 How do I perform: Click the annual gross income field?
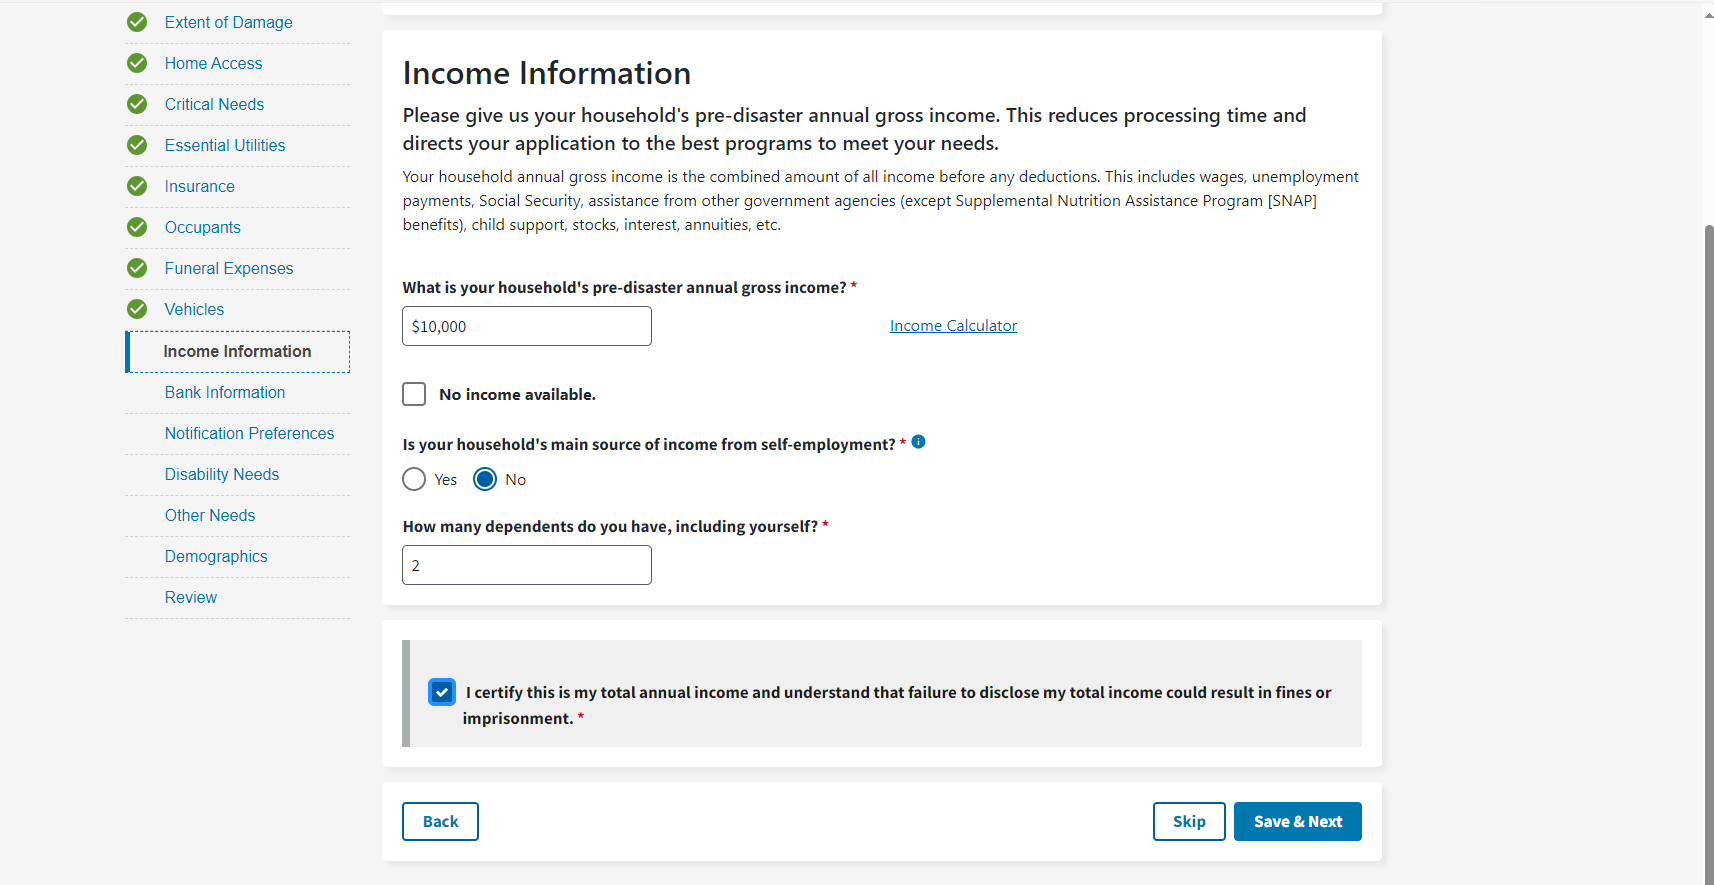527,326
